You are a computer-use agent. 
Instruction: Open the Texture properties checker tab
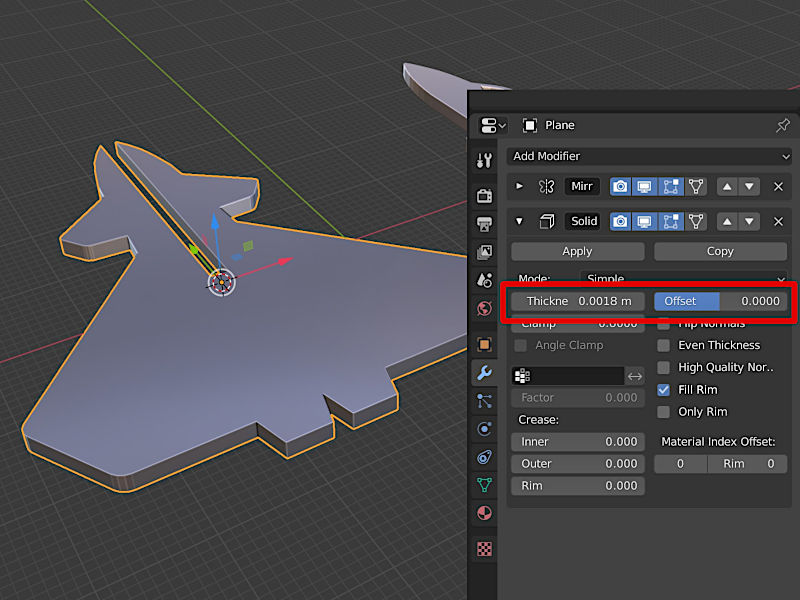(484, 549)
